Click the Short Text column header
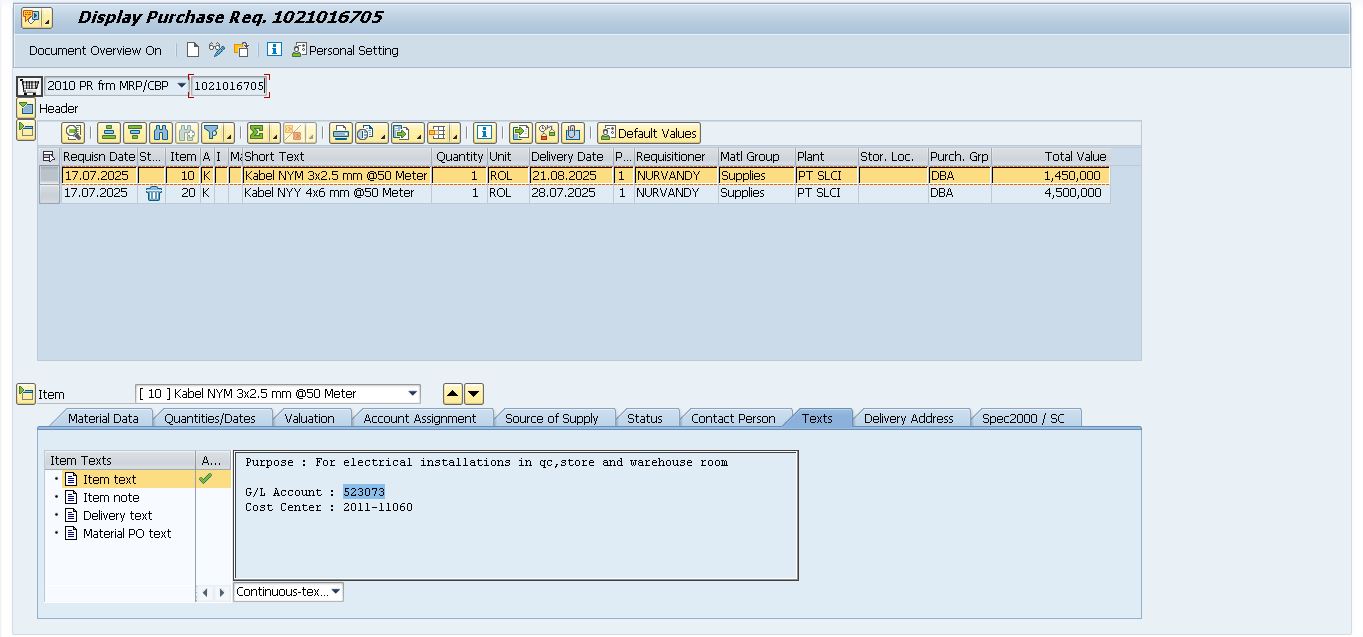The image size is (1363, 637). point(336,157)
